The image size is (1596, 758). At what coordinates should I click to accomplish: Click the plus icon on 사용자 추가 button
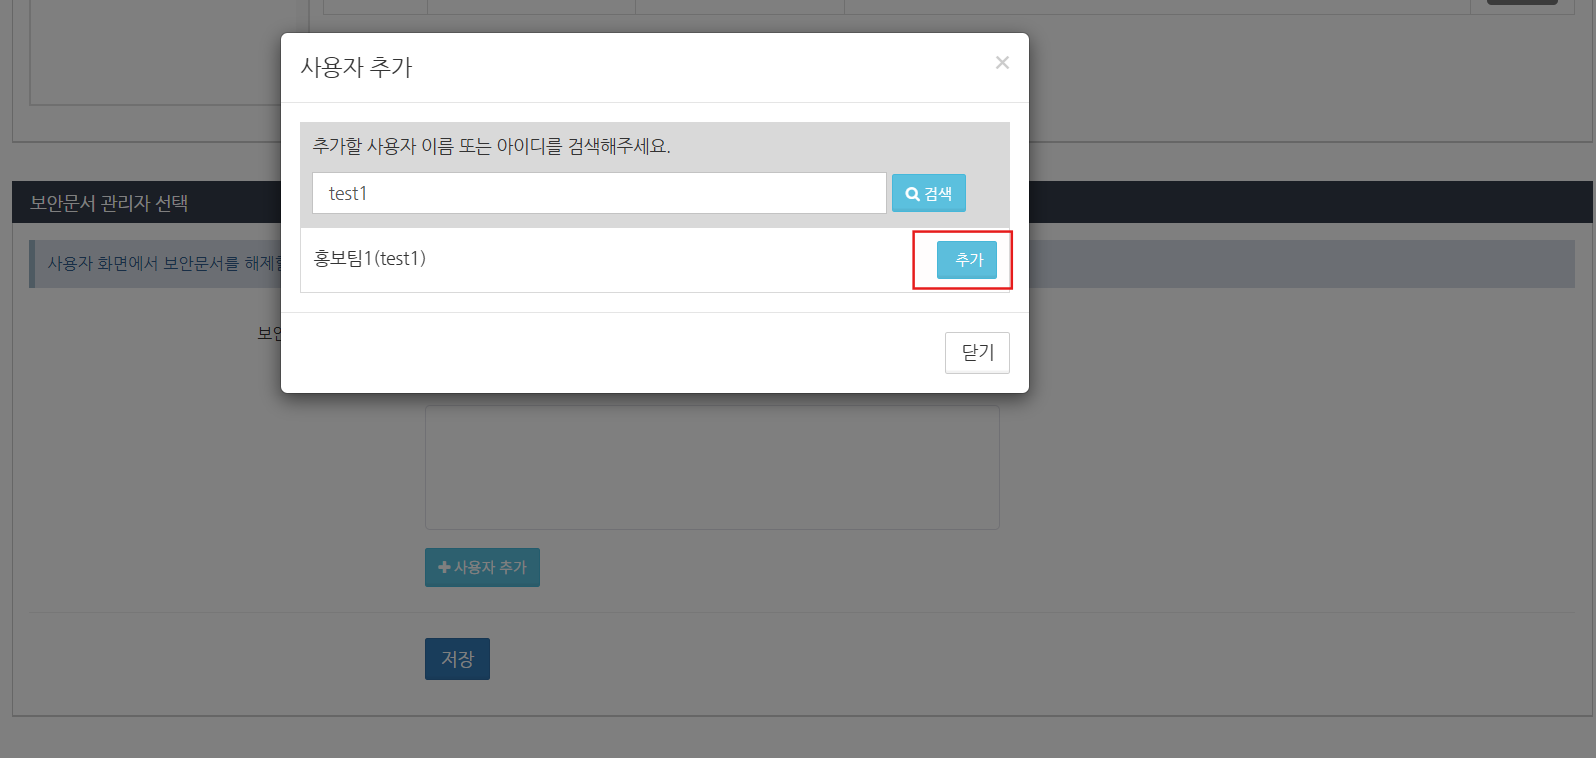[444, 567]
